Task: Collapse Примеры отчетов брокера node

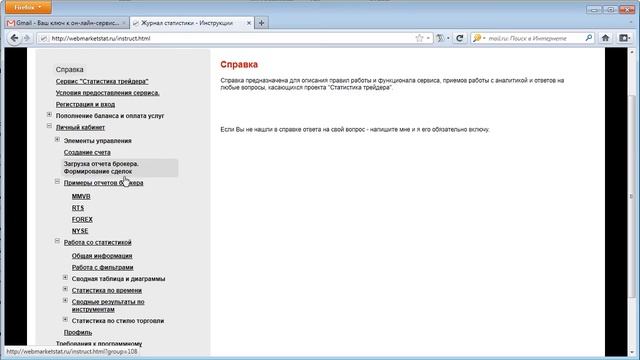Action: tap(58, 182)
